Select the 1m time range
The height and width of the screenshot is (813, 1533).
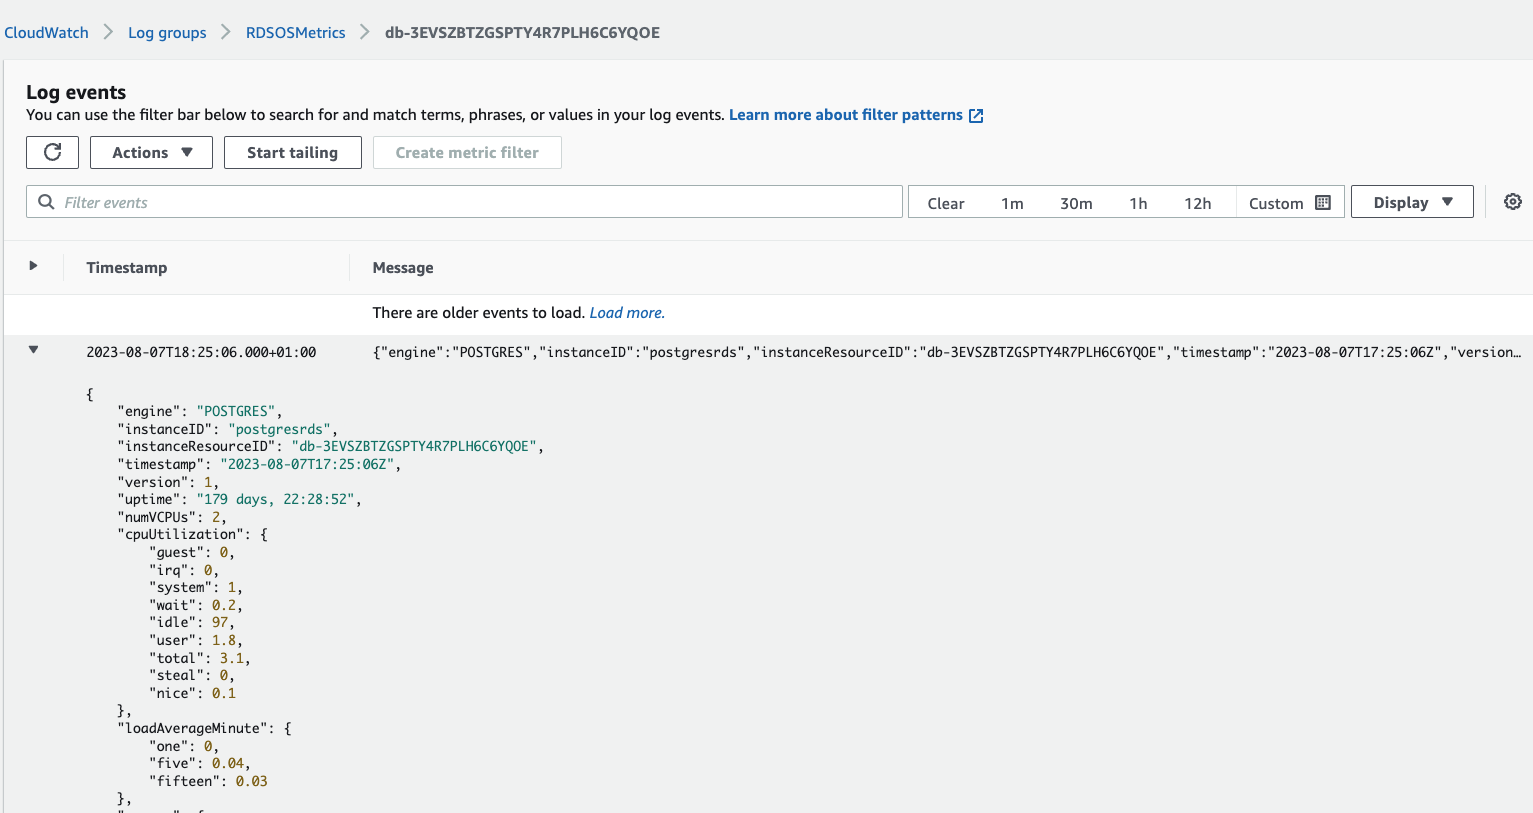click(x=1012, y=203)
